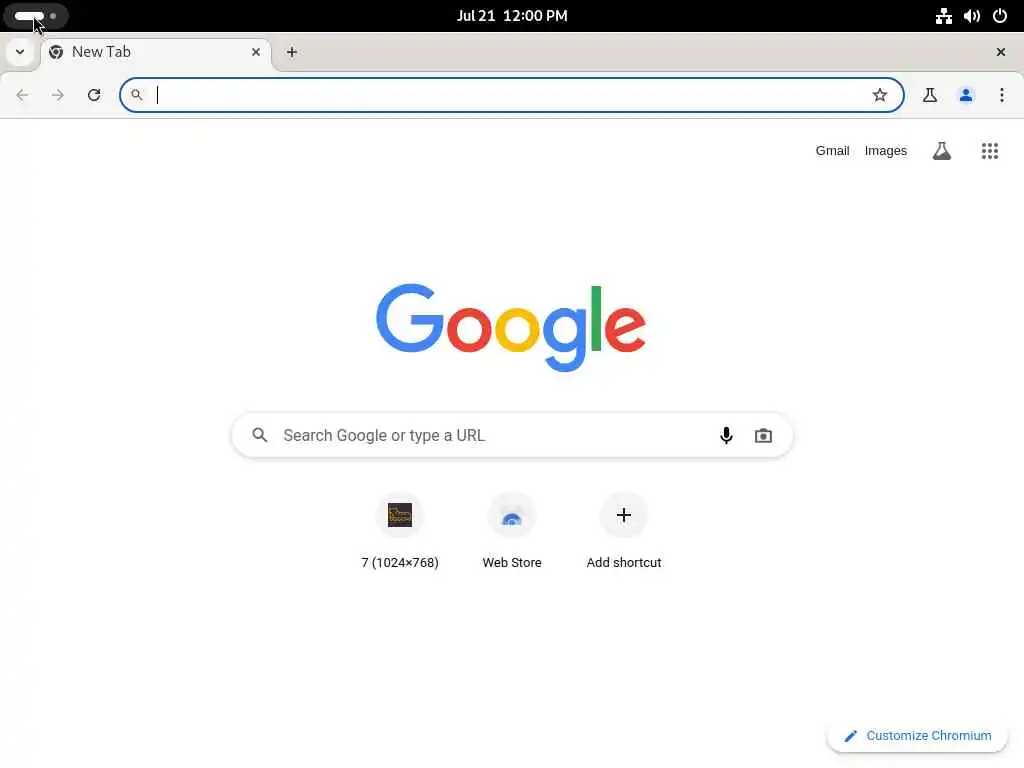This screenshot has height=768, width=1024.
Task: Focus the Search Google or type a URL box
Action: pos(512,435)
